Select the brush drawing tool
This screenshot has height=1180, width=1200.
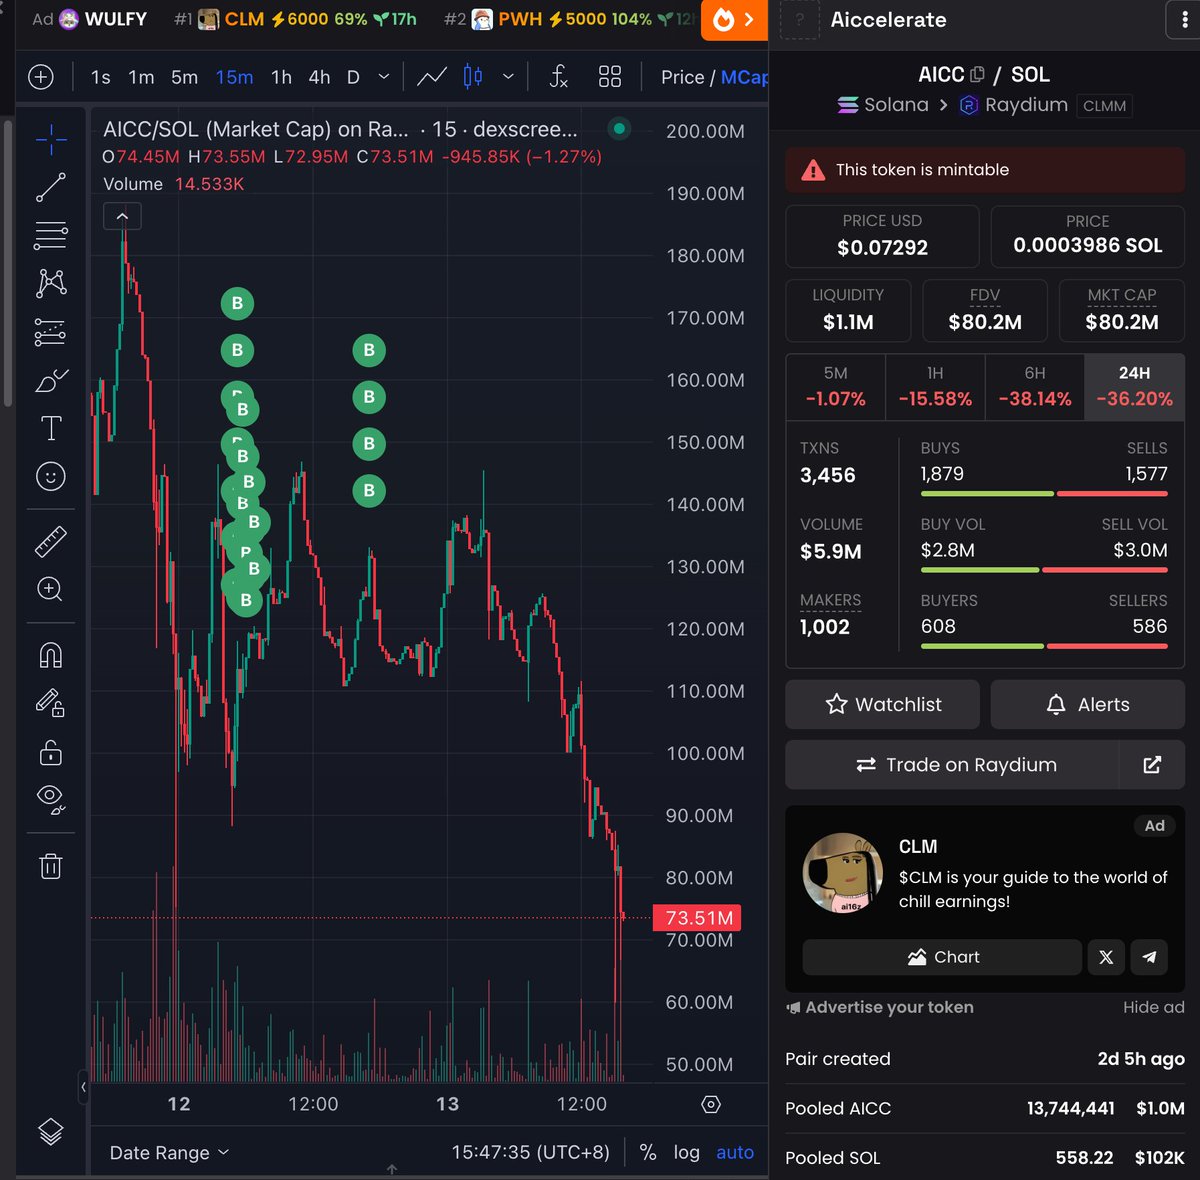pyautogui.click(x=51, y=381)
